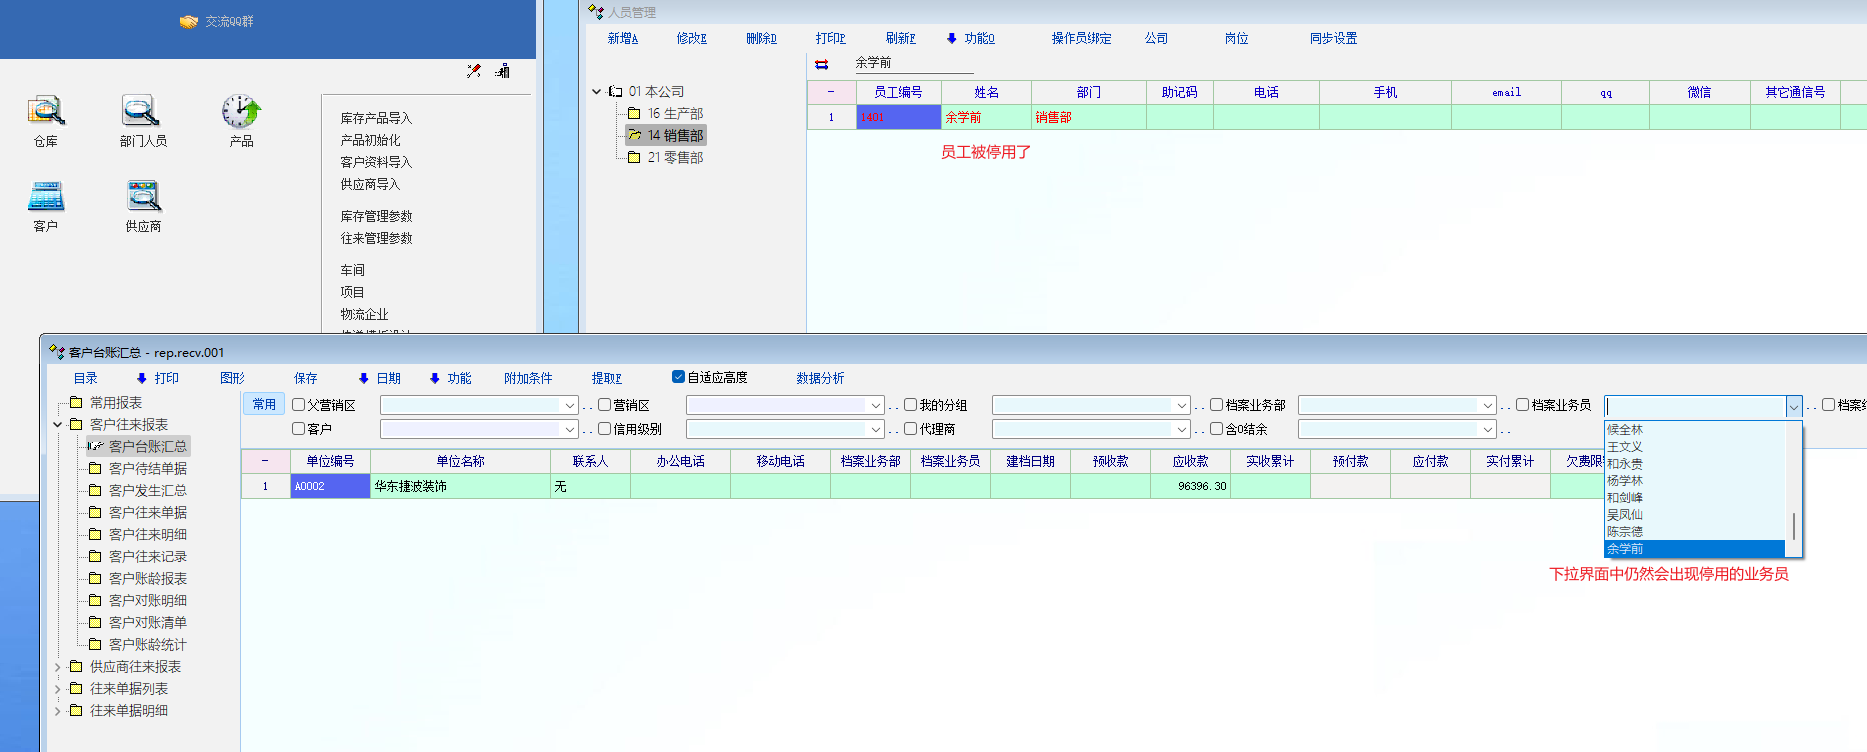Click the 交流QQ群 handshake icon
The image size is (1867, 752).
tap(189, 22)
